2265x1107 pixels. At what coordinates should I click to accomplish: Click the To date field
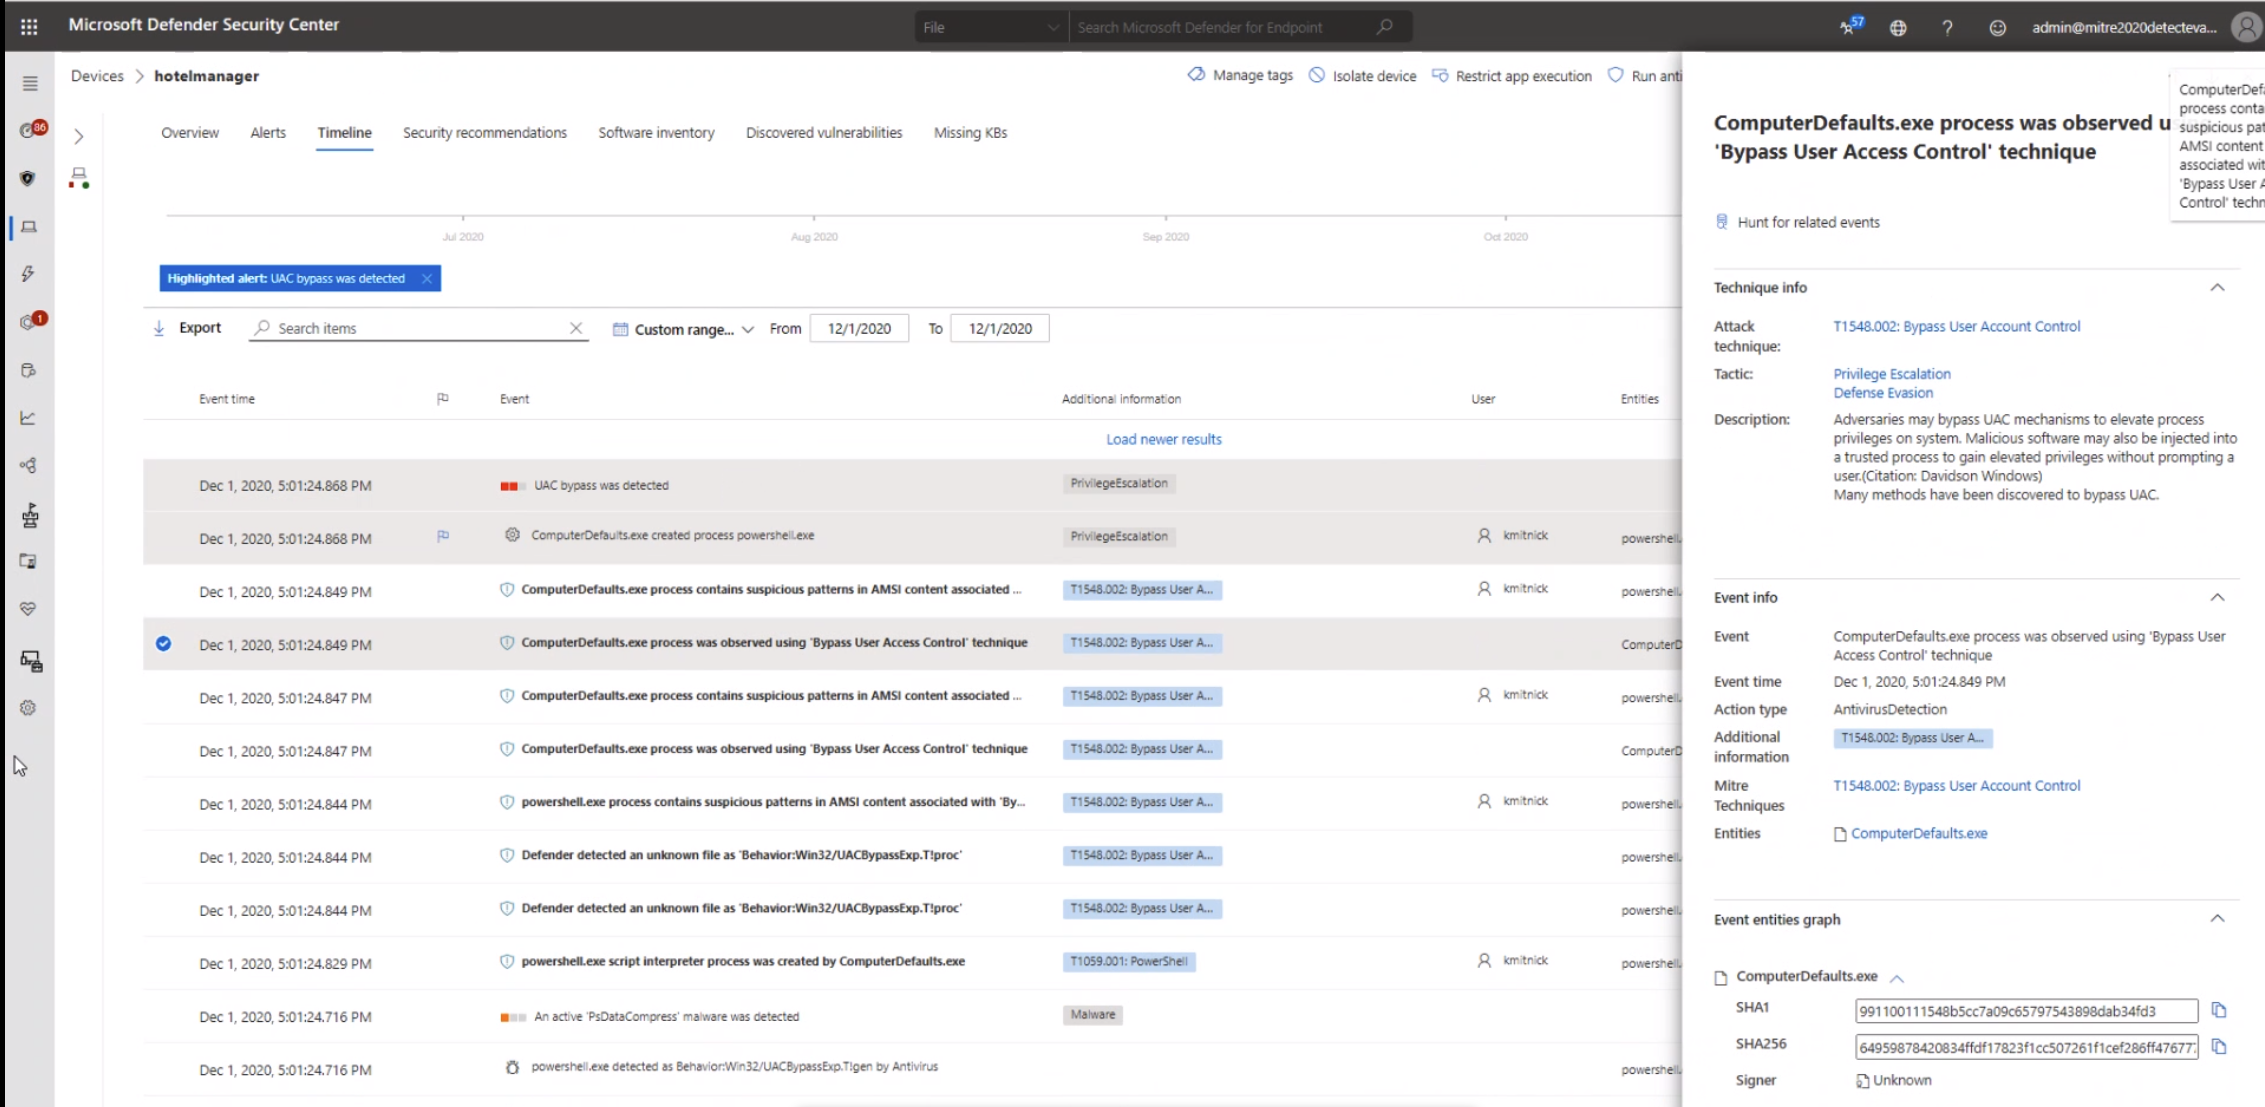1000,328
